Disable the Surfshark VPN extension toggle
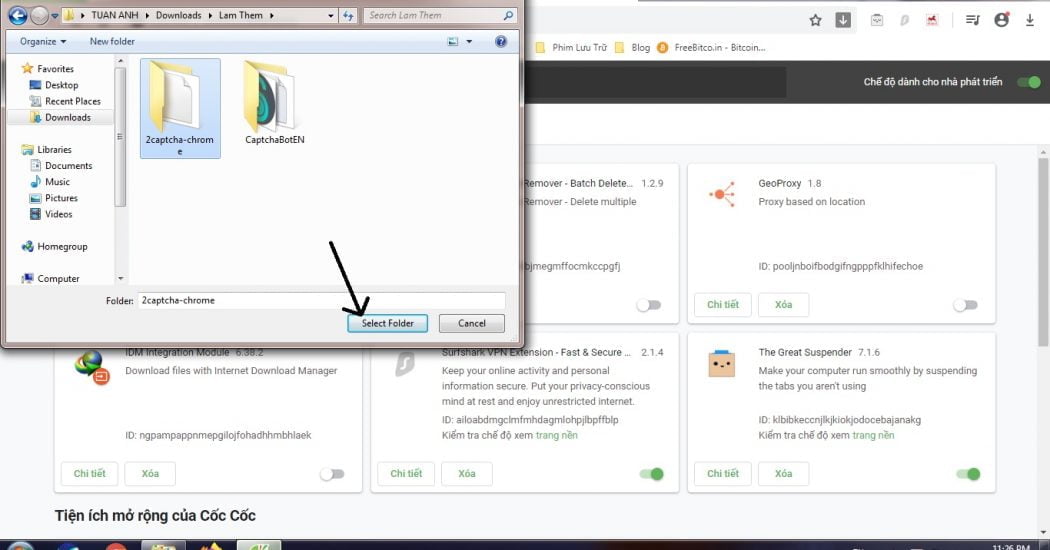Screen dimensions: 1050x550 651,474
